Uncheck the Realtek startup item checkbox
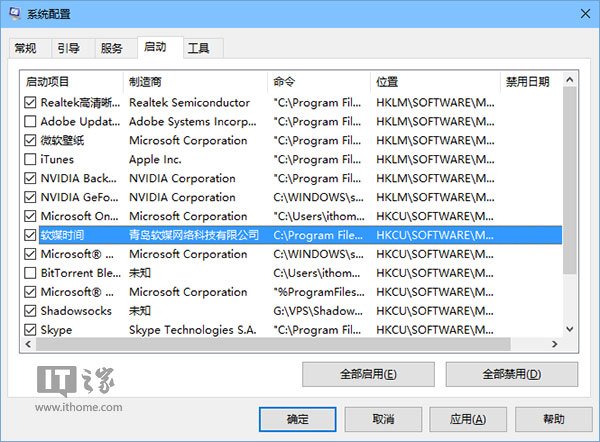This screenshot has height=442, width=600. tap(30, 102)
